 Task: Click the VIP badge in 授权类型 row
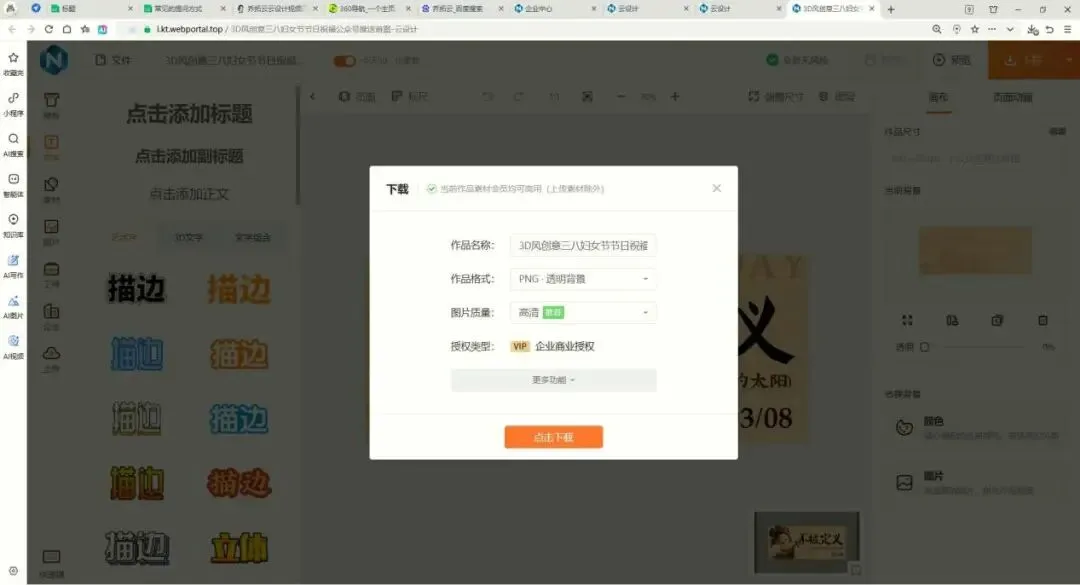(x=520, y=347)
